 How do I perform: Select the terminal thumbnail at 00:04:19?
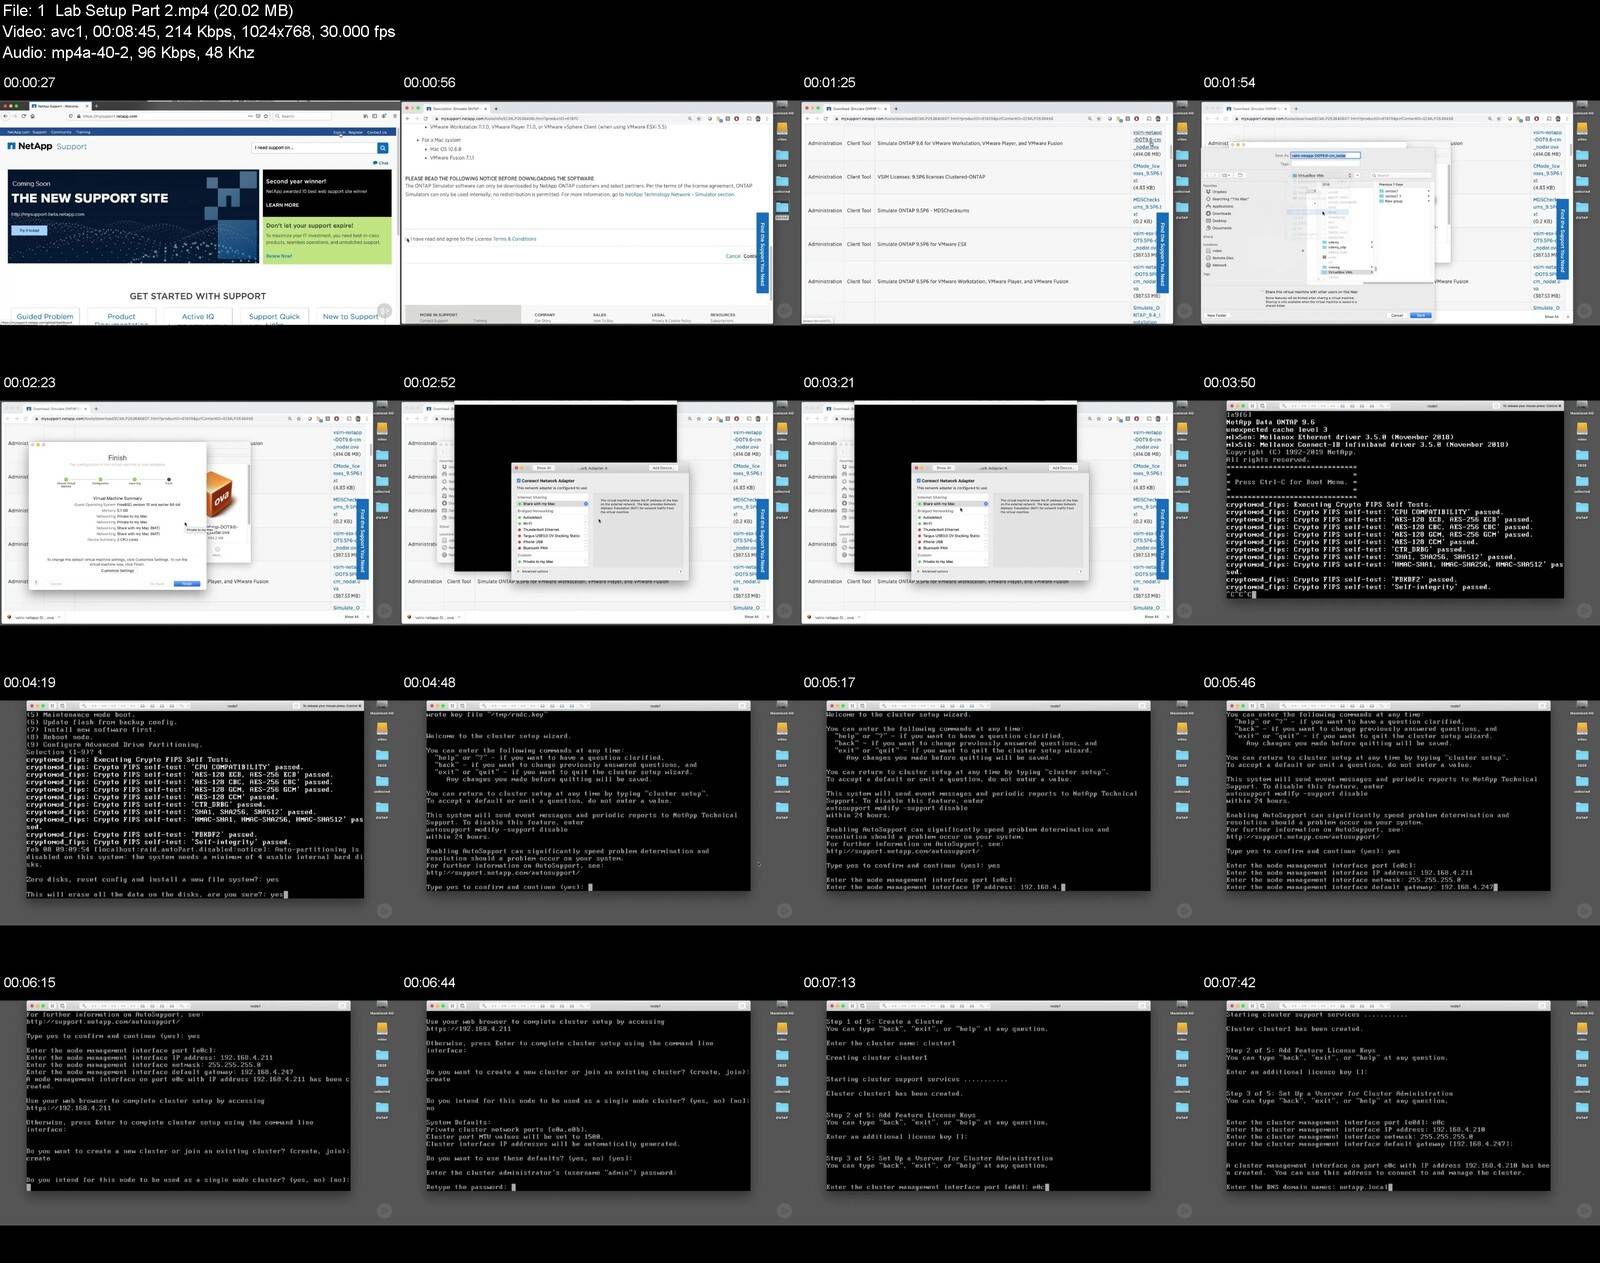coord(199,812)
